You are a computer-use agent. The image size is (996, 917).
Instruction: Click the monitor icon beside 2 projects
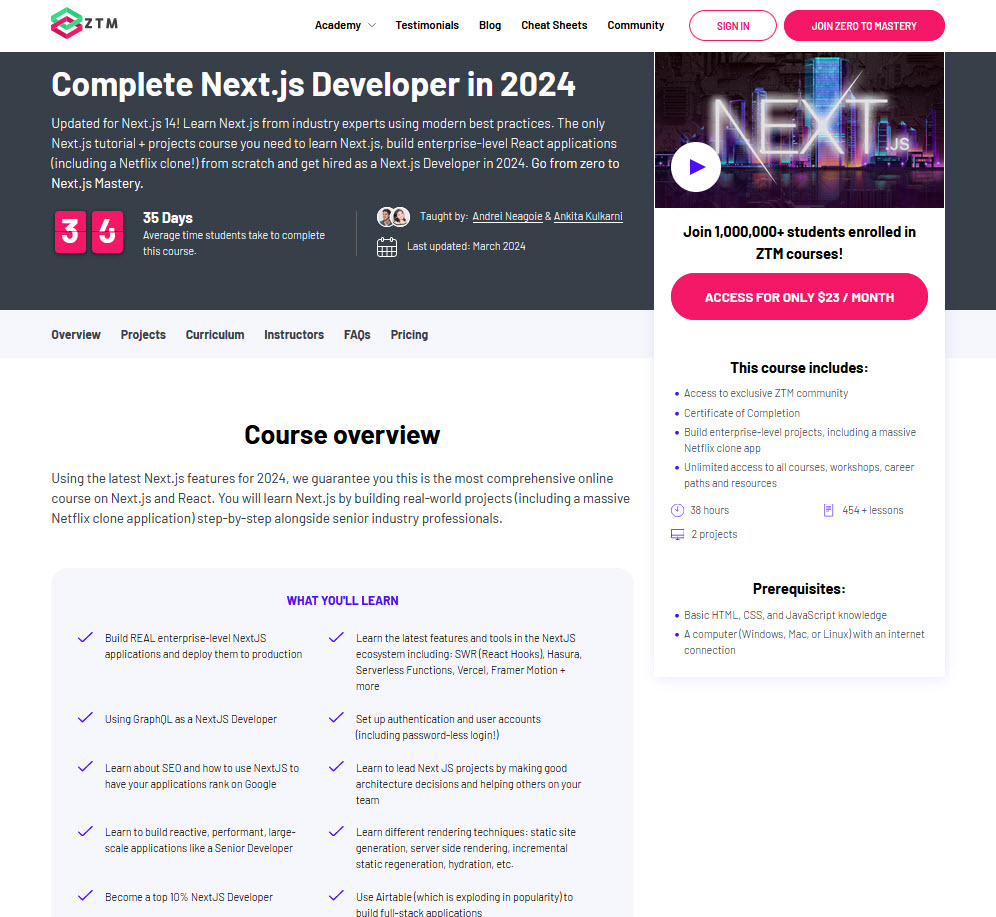(x=677, y=534)
